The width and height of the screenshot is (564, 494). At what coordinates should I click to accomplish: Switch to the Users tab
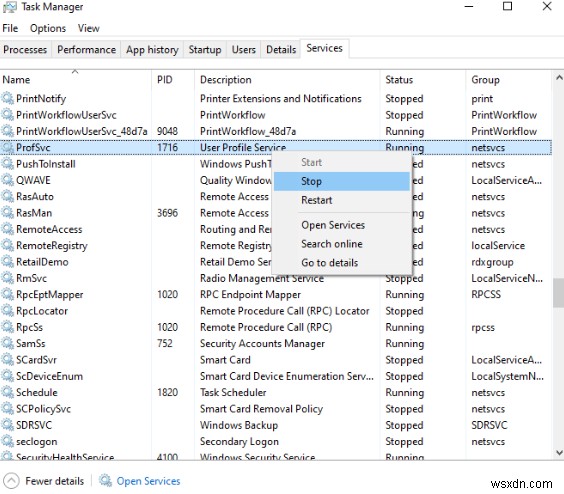[x=244, y=50]
